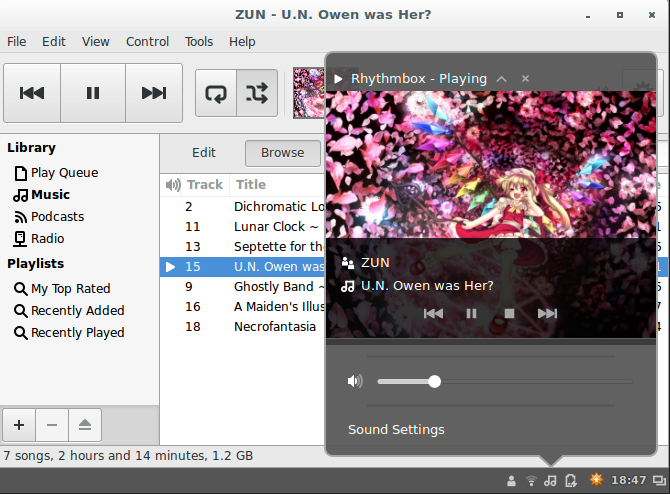Click the user icon in system tray

511,481
